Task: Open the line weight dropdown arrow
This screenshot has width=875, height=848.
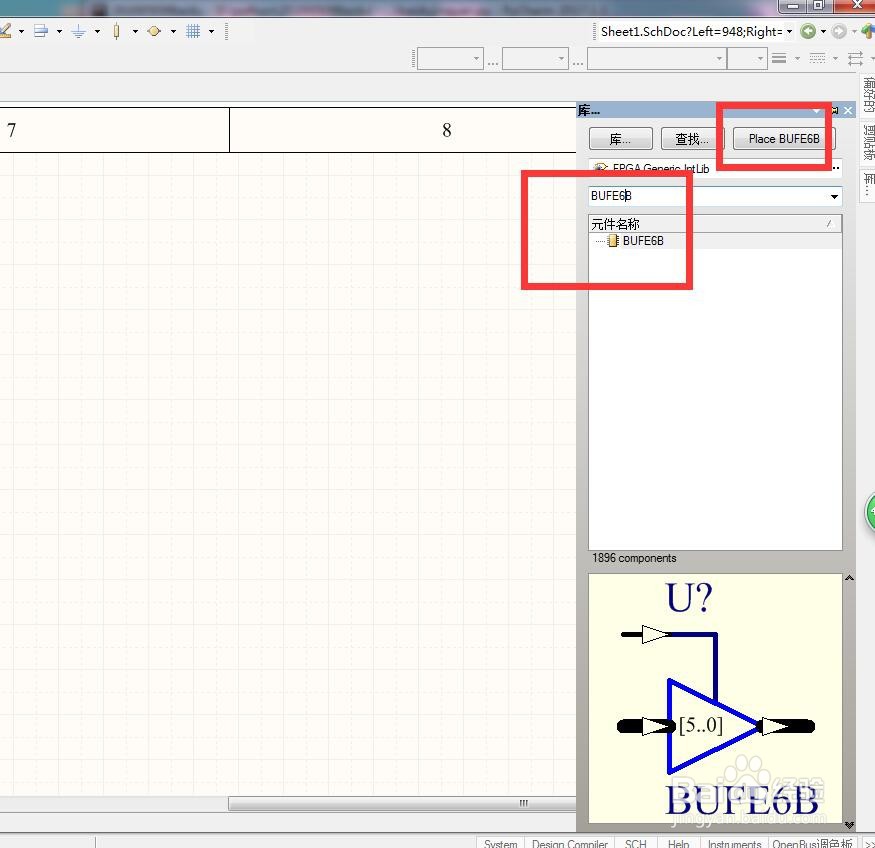Action: (x=797, y=58)
